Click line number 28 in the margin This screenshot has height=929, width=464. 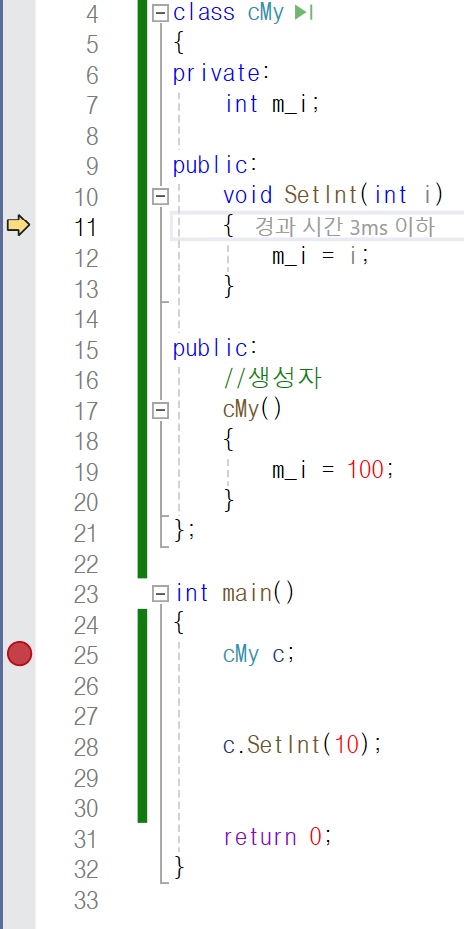[x=86, y=748]
